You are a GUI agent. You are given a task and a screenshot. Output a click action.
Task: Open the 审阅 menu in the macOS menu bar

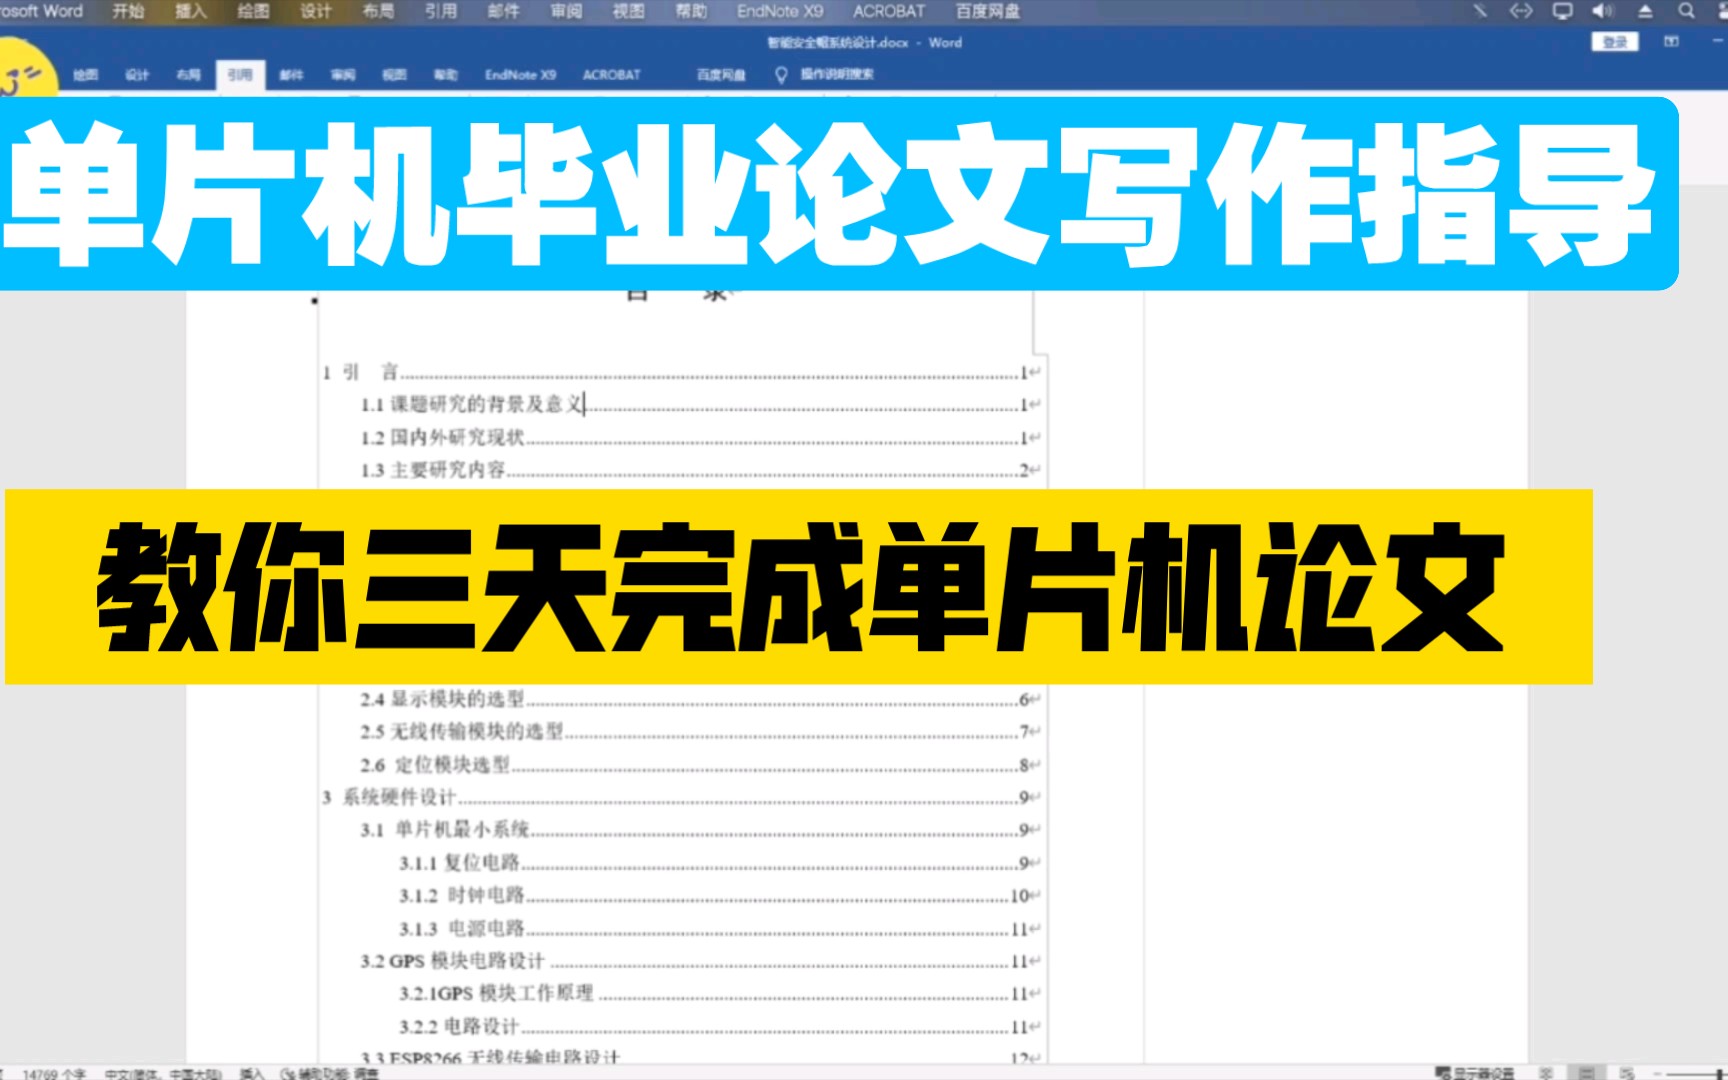coord(566,11)
